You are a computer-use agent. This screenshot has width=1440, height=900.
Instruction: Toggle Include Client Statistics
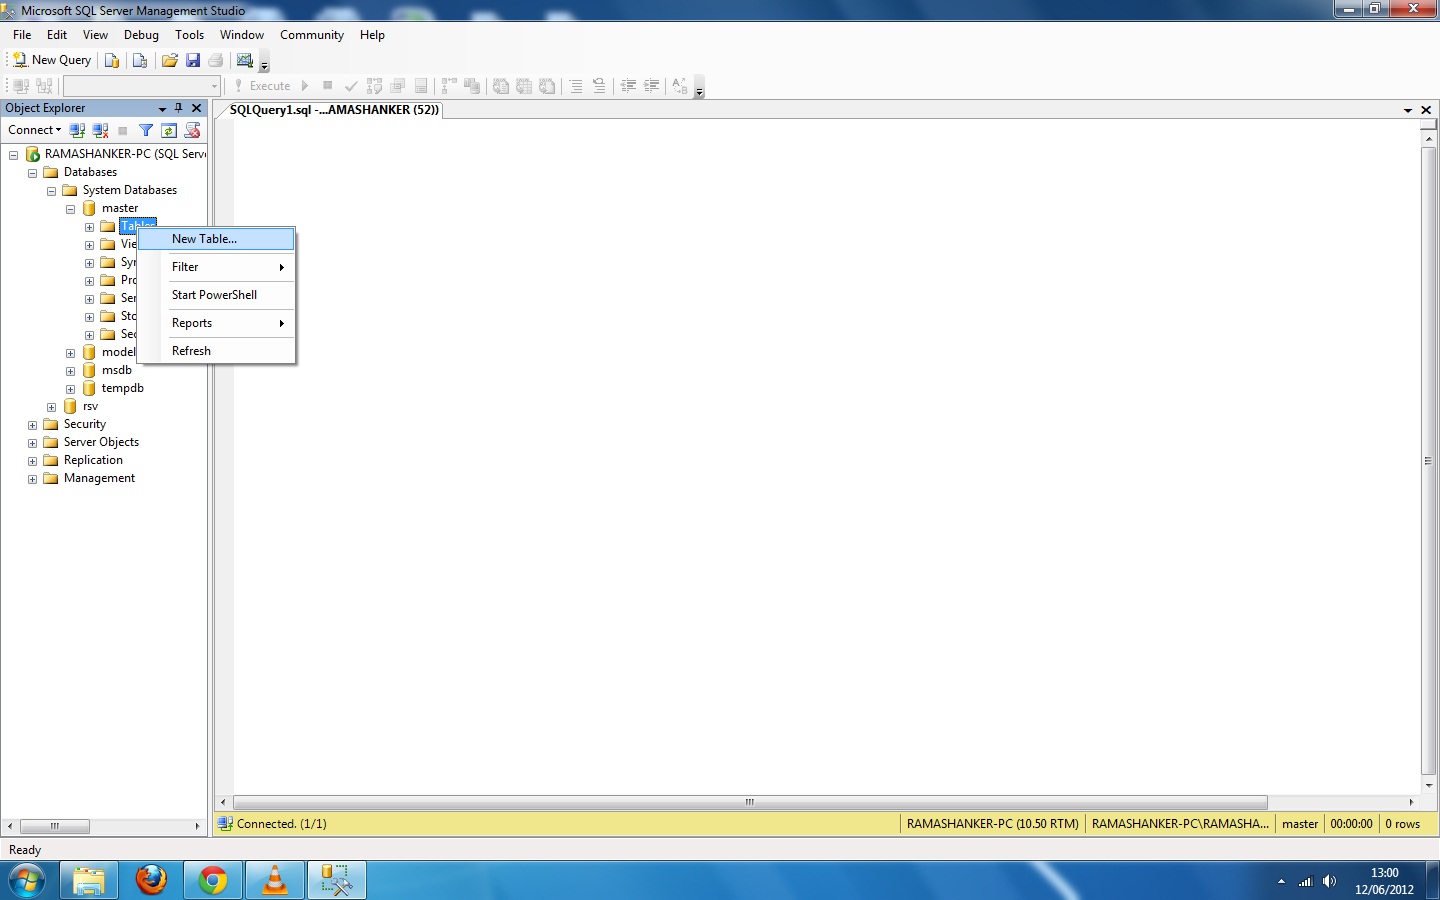tap(472, 86)
